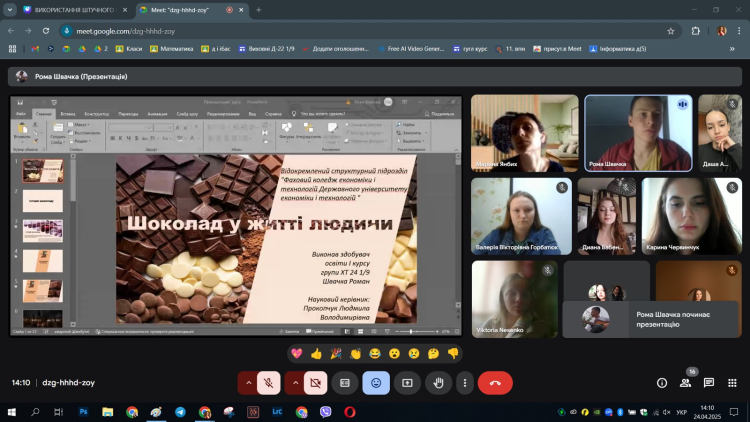This screenshot has width=750, height=422.
Task: Send the thumbs up emoji reaction
Action: coord(317,353)
